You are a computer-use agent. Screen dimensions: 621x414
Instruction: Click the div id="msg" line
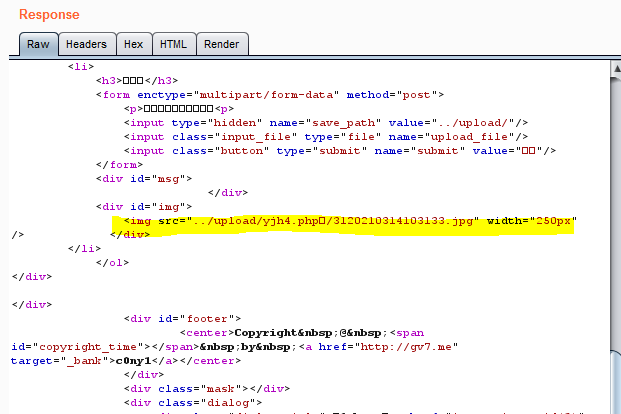[x=144, y=179]
